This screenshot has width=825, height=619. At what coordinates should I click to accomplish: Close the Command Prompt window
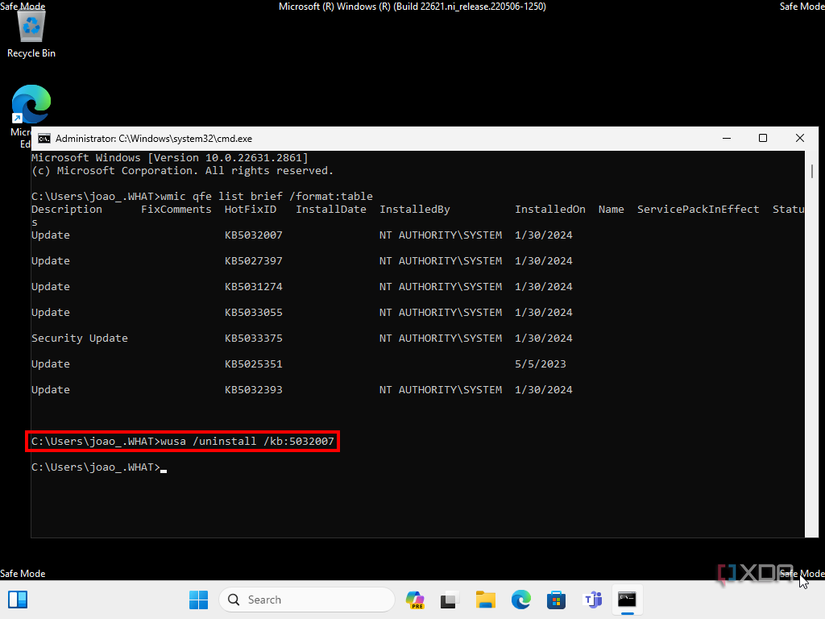pyautogui.click(x=800, y=138)
